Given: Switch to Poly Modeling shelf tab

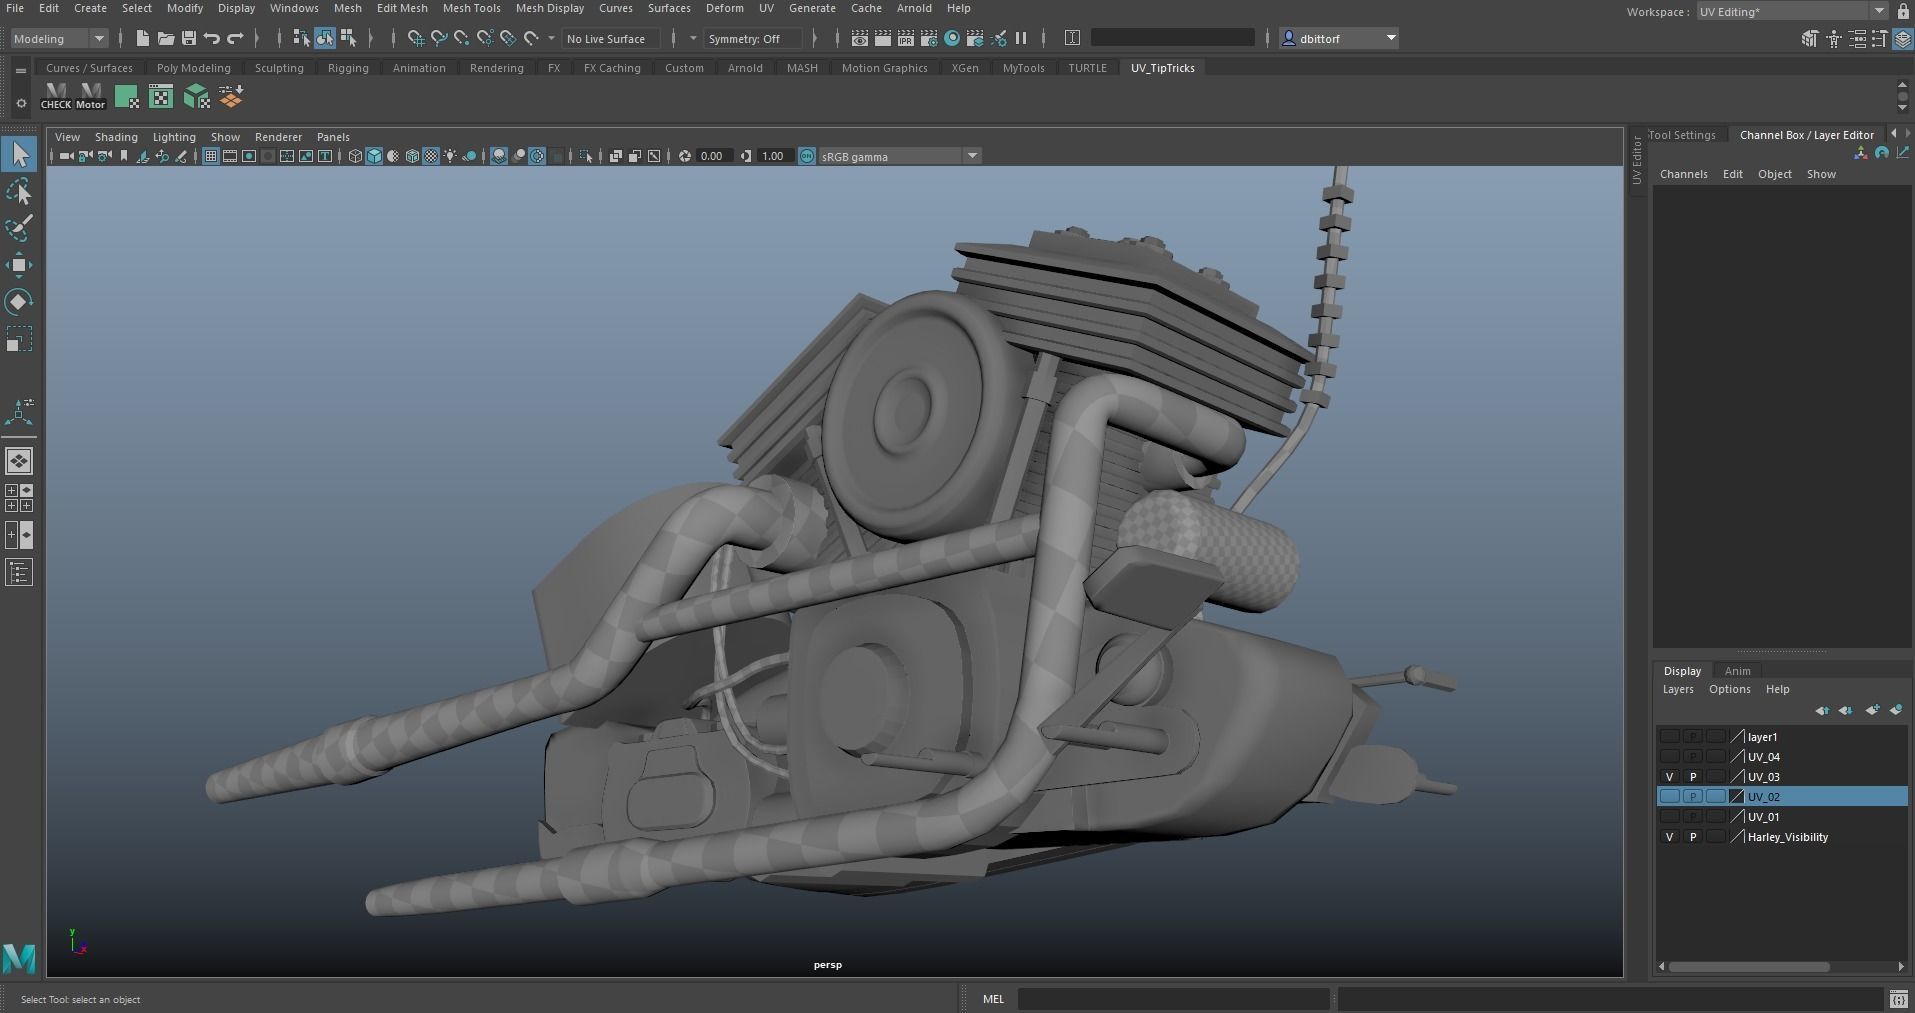Looking at the screenshot, I should [x=194, y=68].
